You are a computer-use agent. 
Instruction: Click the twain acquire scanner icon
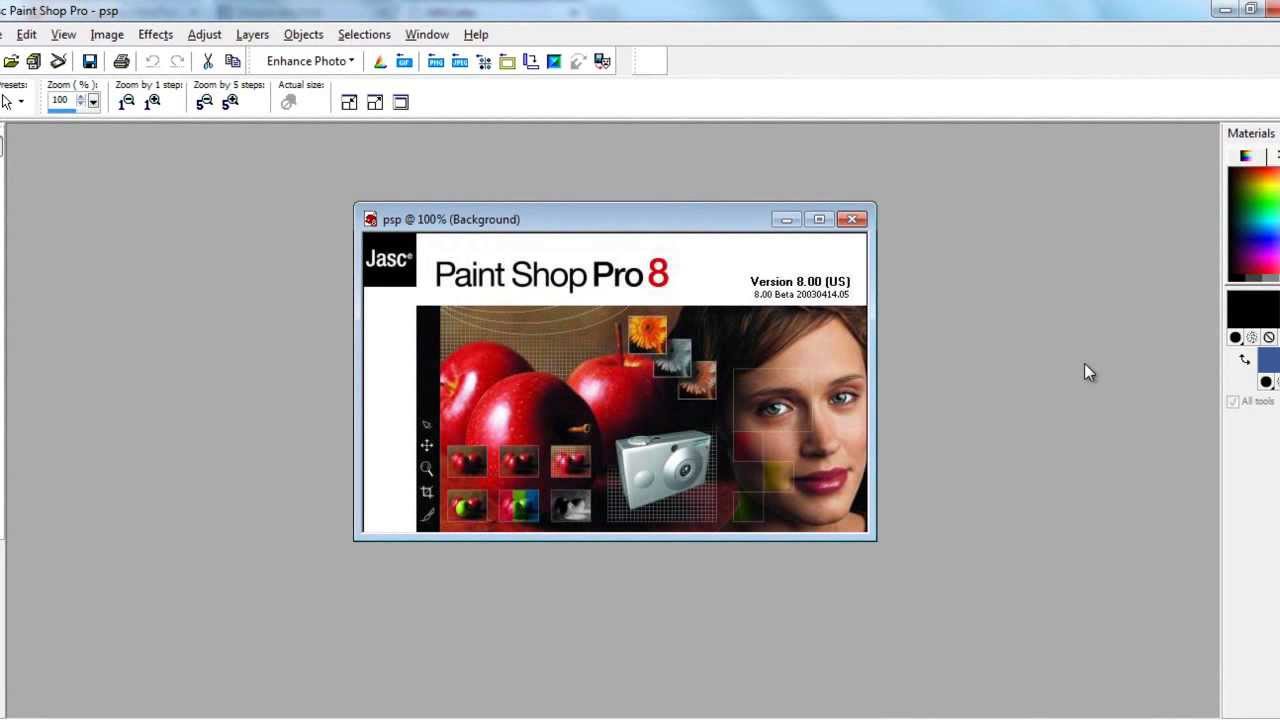click(x=58, y=62)
